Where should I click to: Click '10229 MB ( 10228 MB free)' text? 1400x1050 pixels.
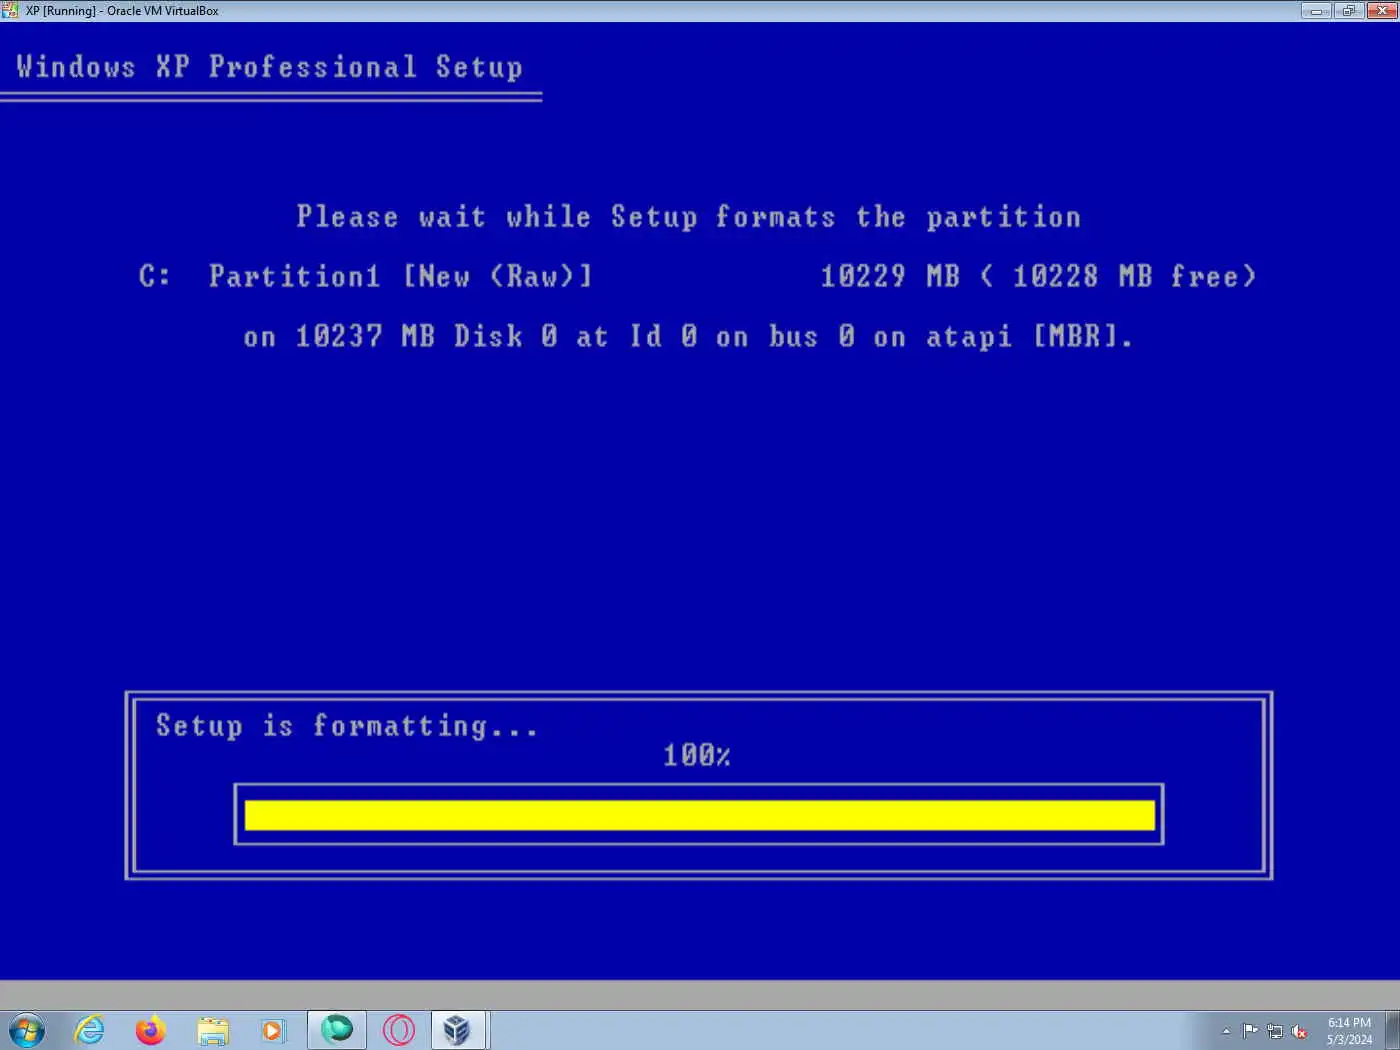[1038, 276]
